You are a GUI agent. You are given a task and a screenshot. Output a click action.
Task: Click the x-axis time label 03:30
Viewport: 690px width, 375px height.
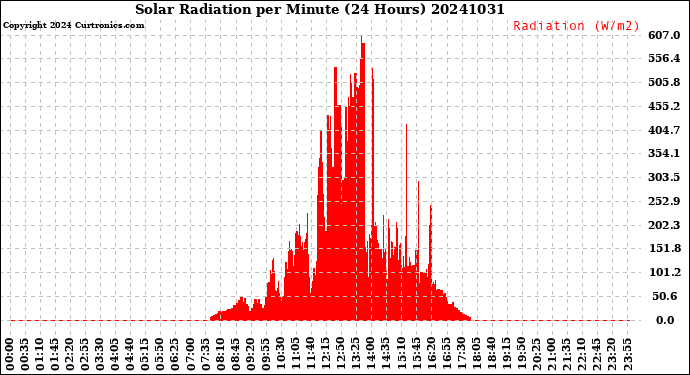pyautogui.click(x=100, y=355)
